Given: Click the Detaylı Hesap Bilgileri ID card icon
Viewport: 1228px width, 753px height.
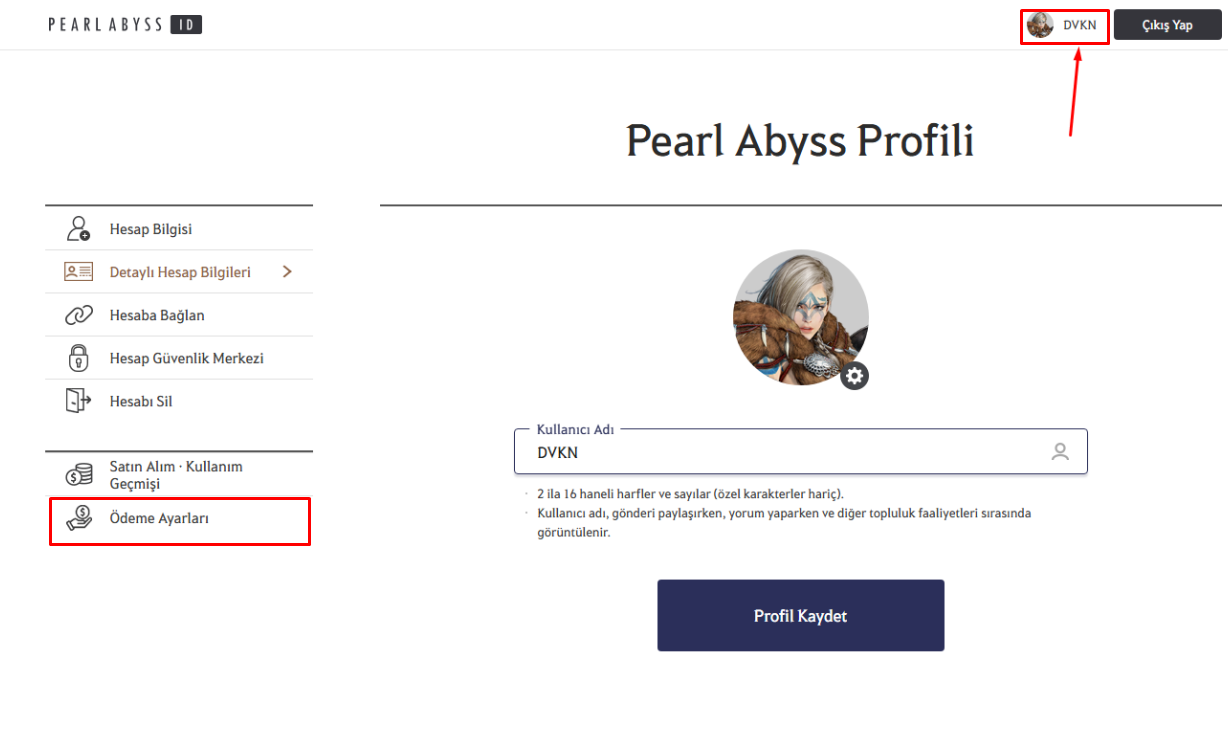Looking at the screenshot, I should pos(78,271).
